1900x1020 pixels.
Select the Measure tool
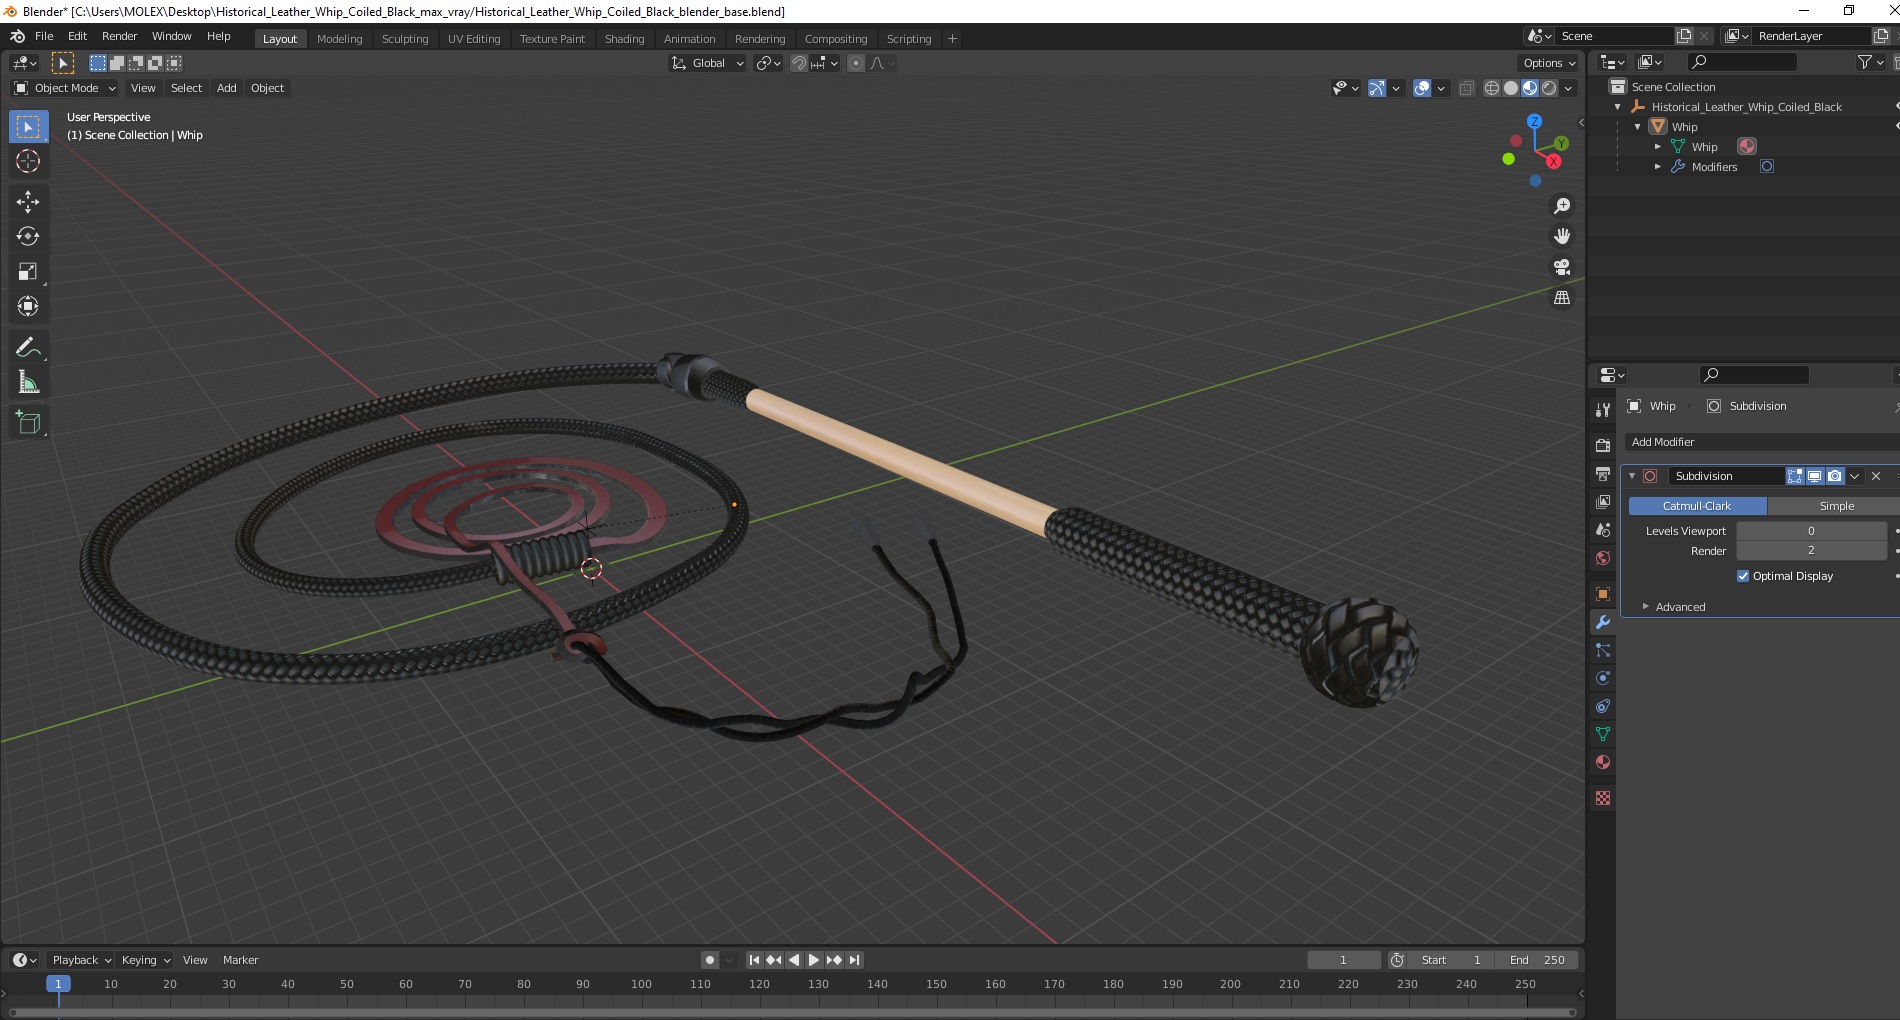[28, 382]
